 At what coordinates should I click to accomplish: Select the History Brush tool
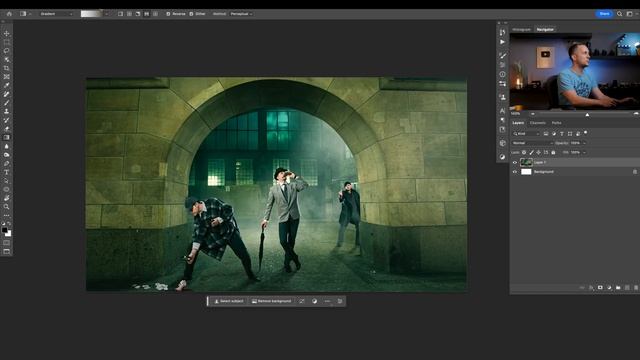click(x=7, y=120)
